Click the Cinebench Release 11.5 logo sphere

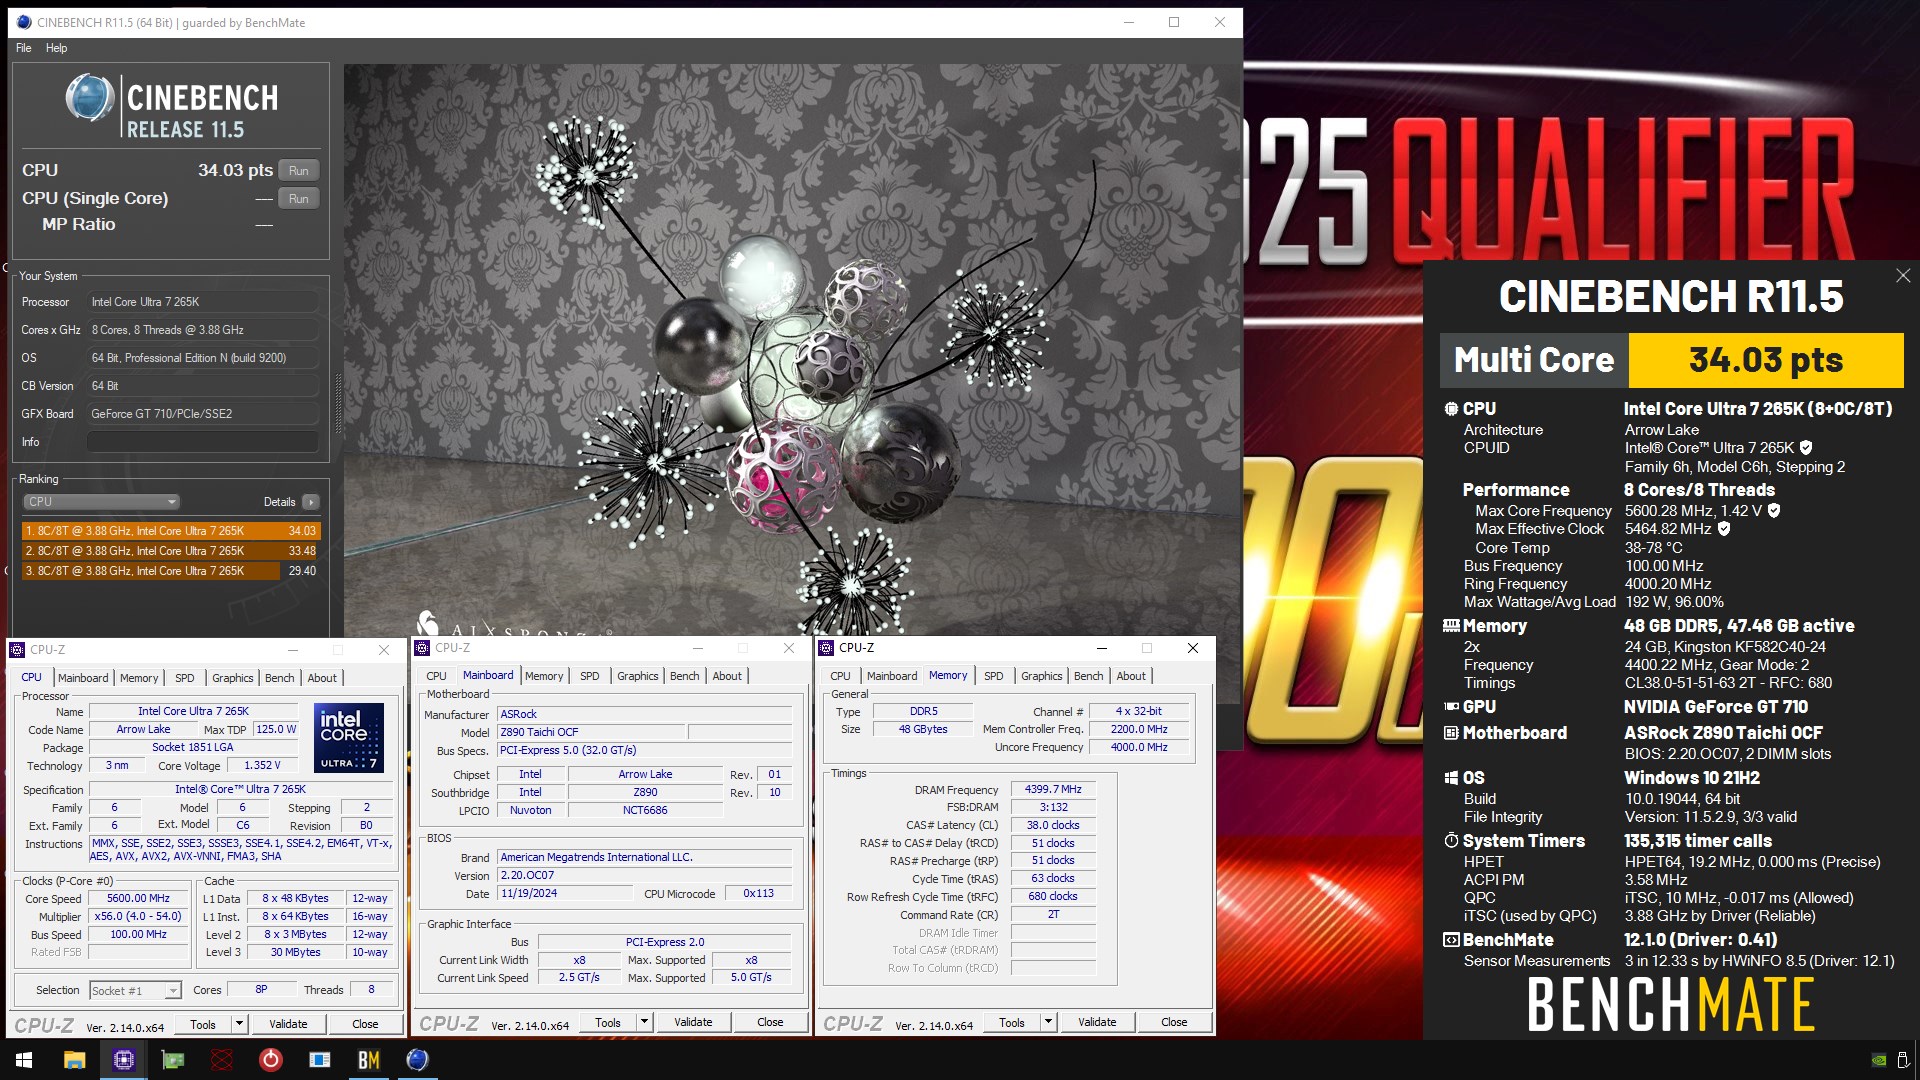pos(90,98)
